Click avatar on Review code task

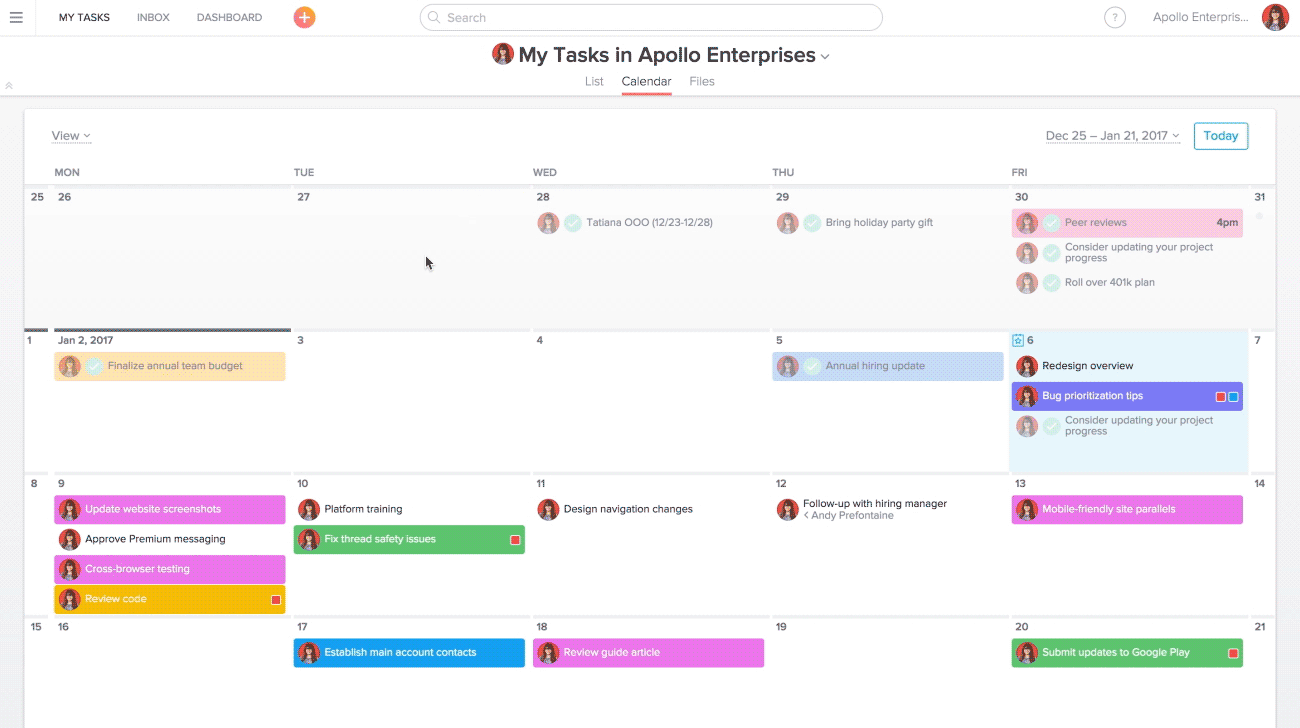point(69,599)
